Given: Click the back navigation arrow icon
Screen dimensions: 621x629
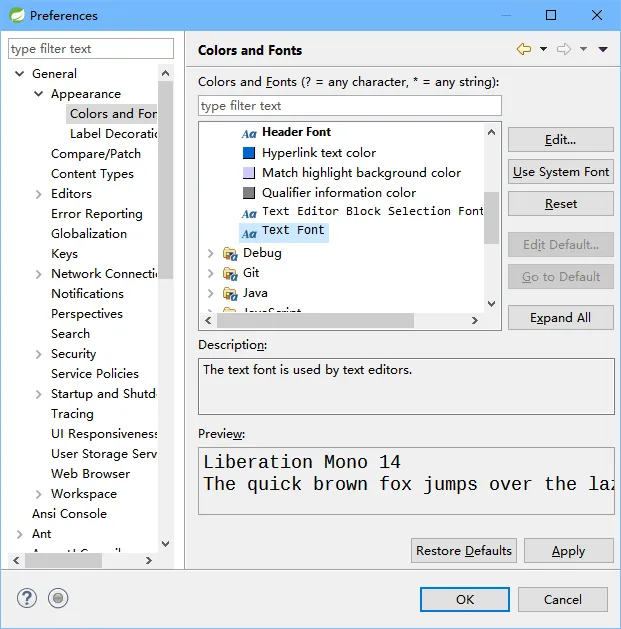Looking at the screenshot, I should tap(524, 49).
